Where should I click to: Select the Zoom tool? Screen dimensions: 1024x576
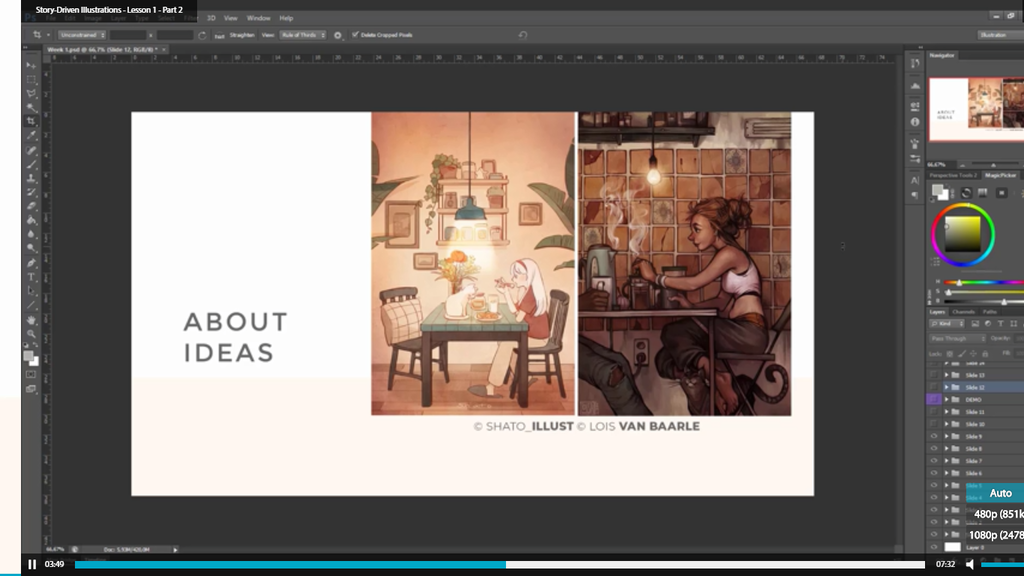coord(31,334)
